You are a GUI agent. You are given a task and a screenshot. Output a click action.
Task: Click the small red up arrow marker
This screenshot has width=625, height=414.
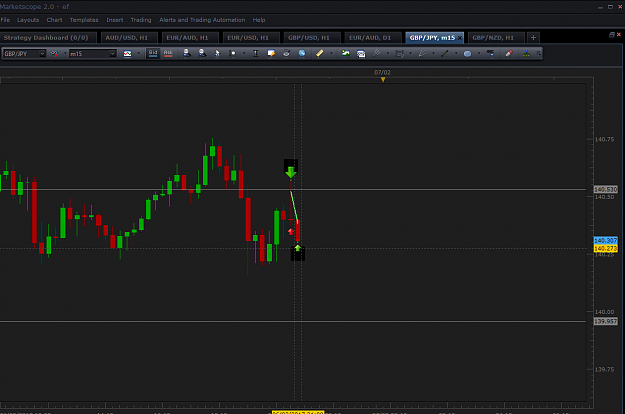pos(291,232)
